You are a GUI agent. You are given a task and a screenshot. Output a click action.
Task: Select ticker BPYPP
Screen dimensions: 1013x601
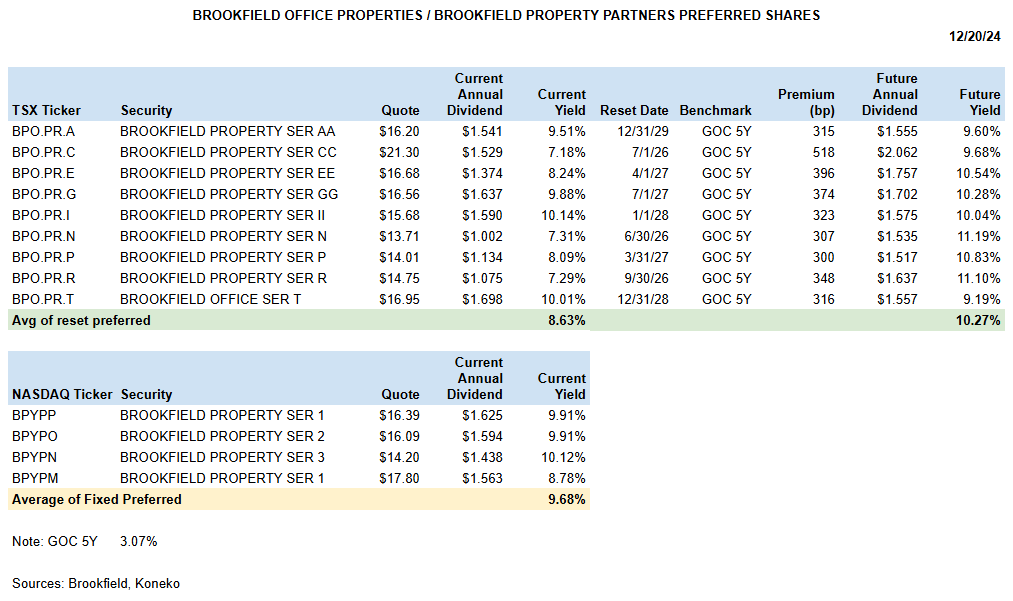tap(34, 416)
